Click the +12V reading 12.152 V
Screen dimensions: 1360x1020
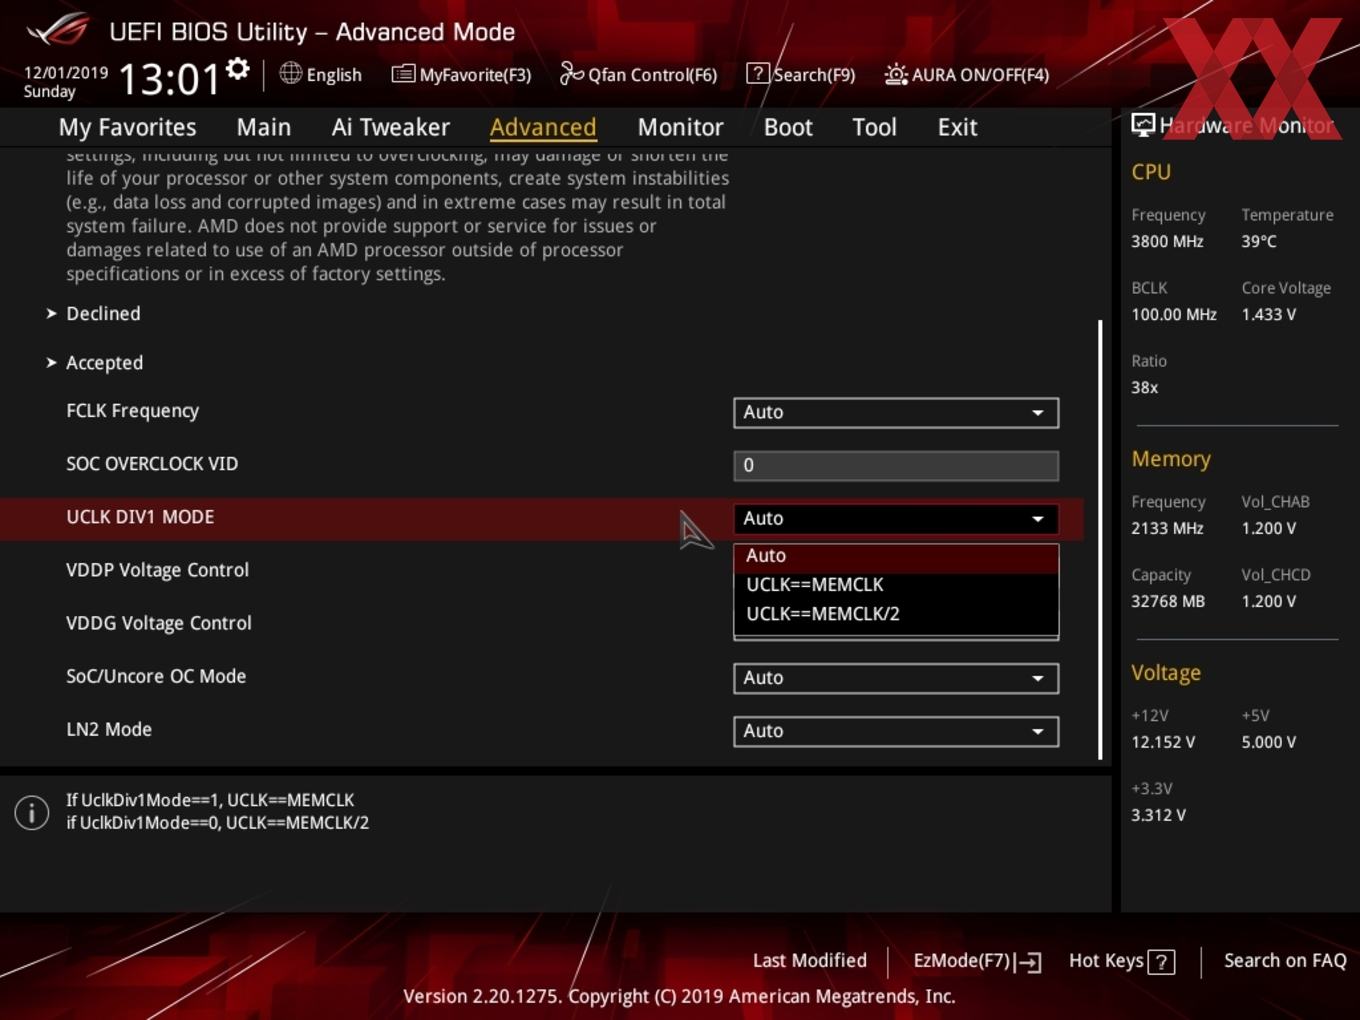coord(1163,742)
